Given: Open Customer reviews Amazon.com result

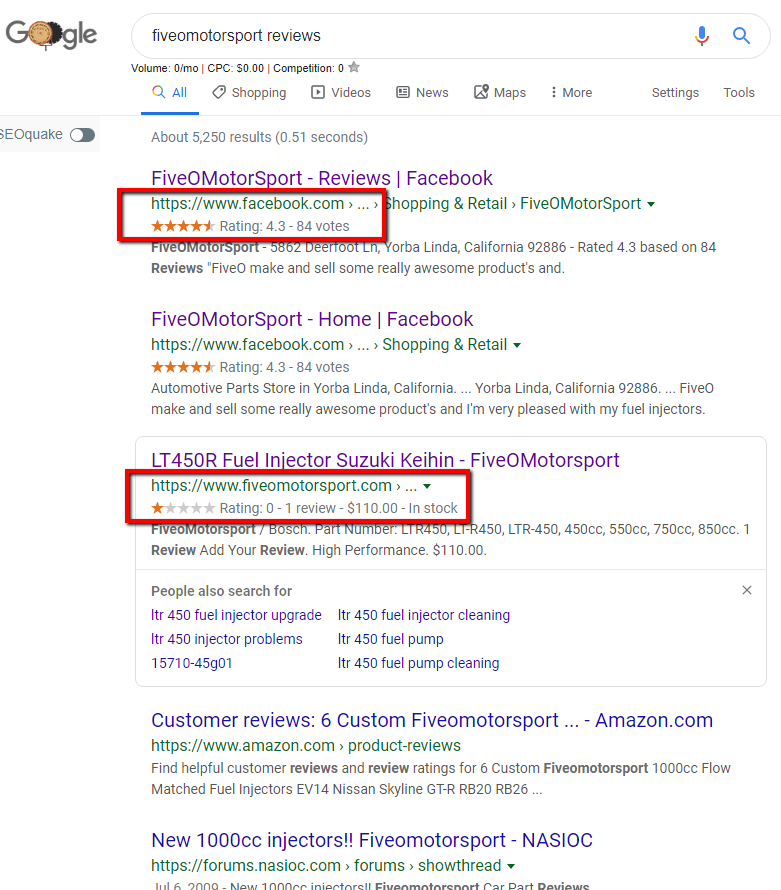Looking at the screenshot, I should pyautogui.click(x=432, y=720).
